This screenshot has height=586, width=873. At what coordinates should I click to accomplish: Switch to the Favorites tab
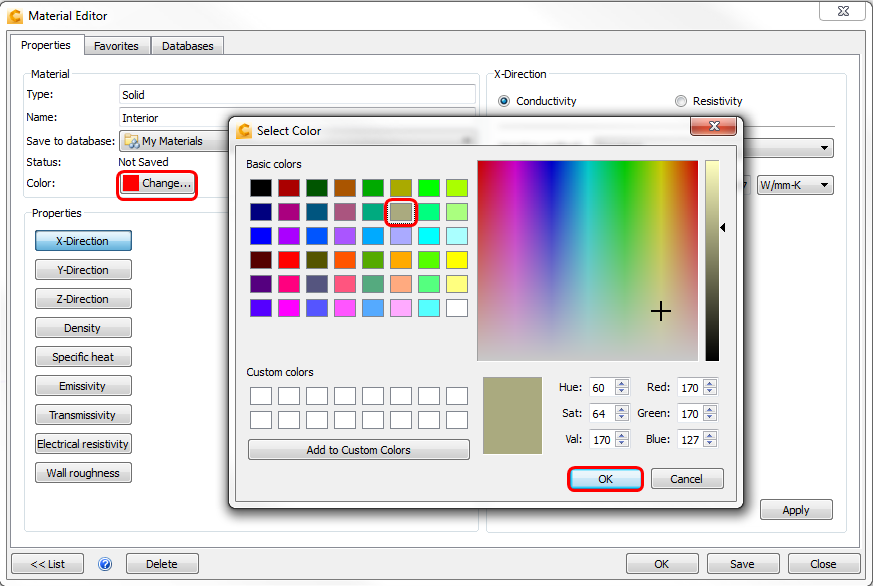pyautogui.click(x=117, y=45)
